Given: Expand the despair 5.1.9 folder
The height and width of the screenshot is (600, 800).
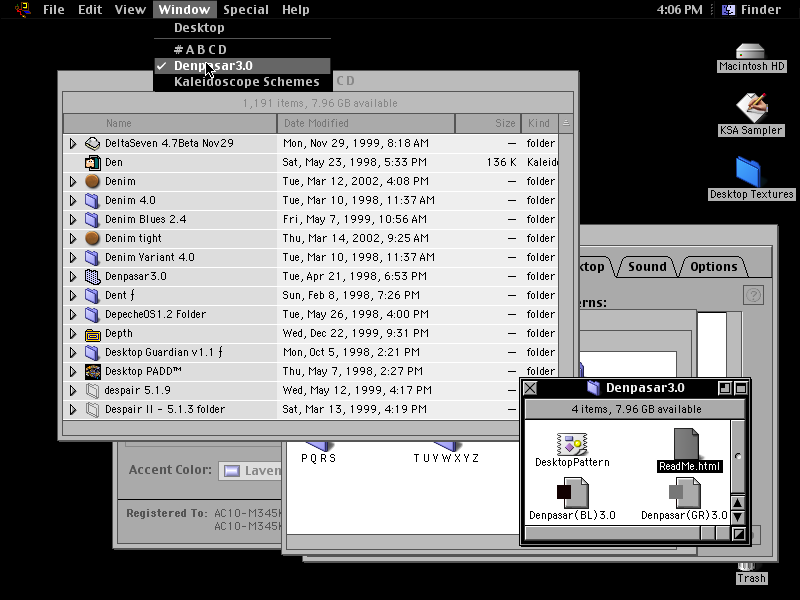Looking at the screenshot, I should (x=73, y=390).
